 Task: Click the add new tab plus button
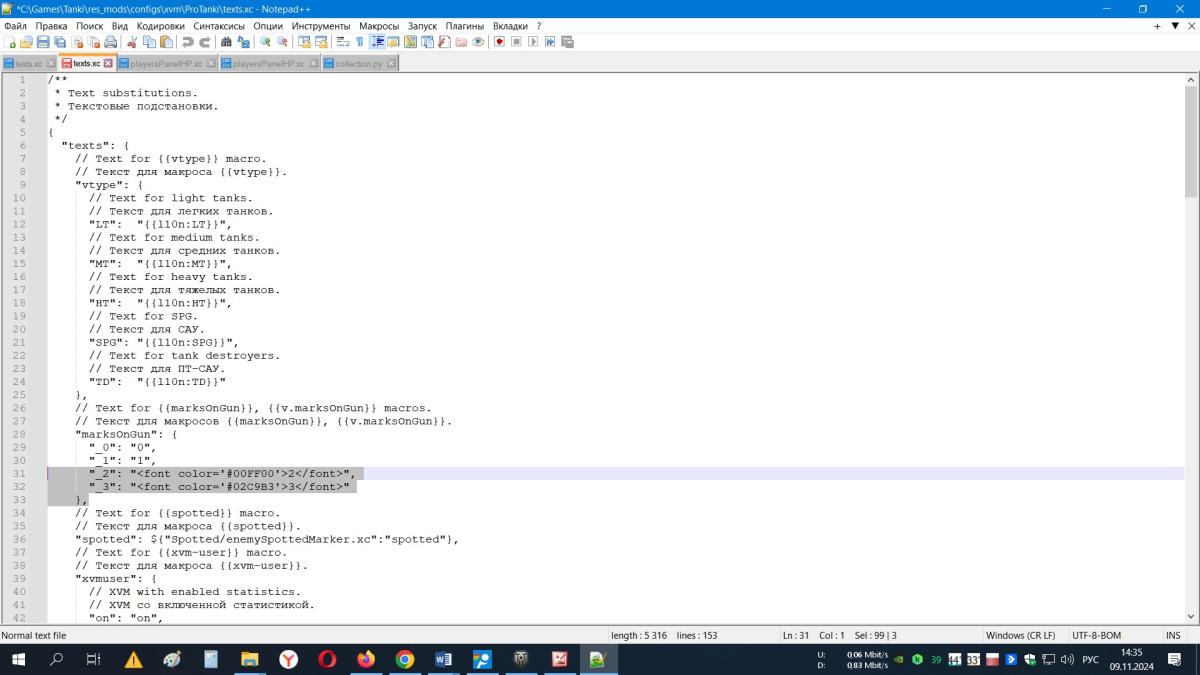pyautogui.click(x=1159, y=26)
